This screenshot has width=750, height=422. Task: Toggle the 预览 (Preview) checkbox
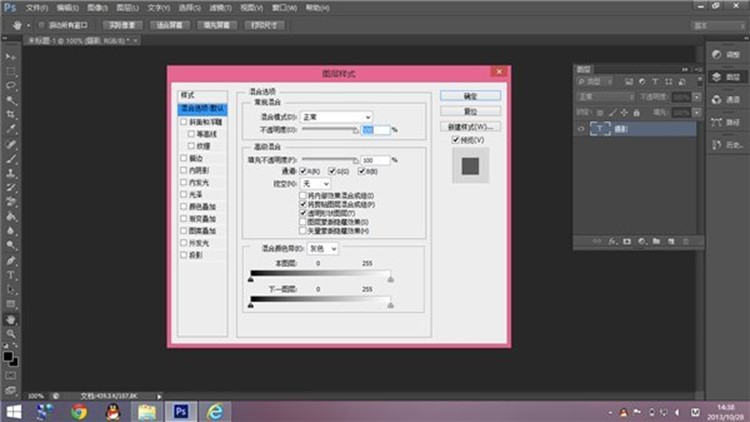tap(455, 139)
